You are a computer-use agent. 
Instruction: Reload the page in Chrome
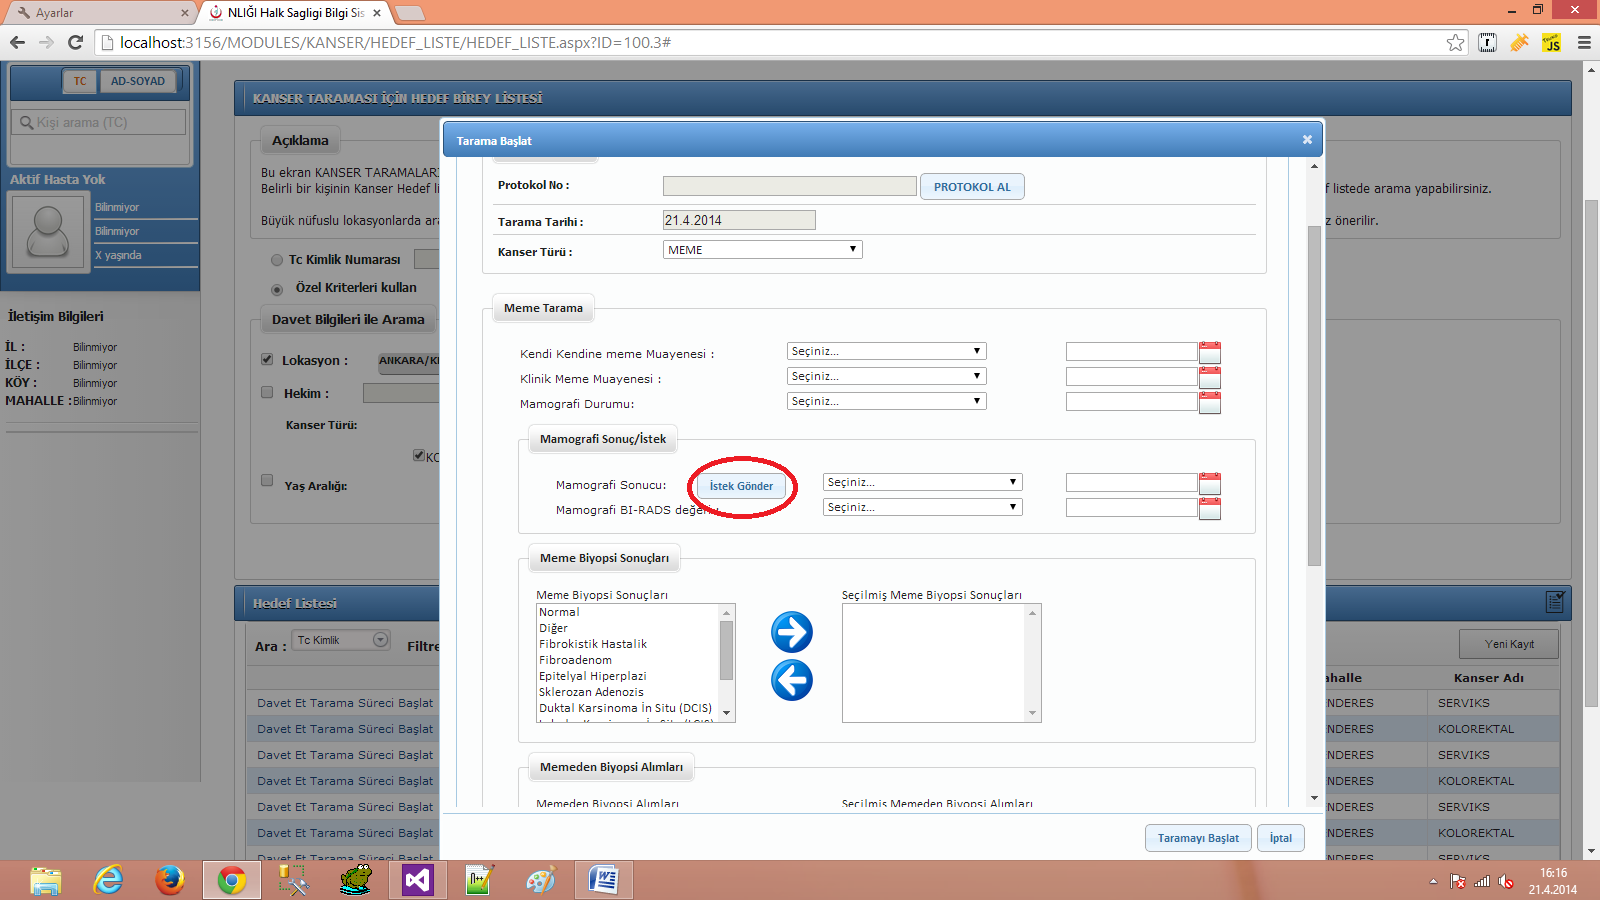tap(75, 42)
